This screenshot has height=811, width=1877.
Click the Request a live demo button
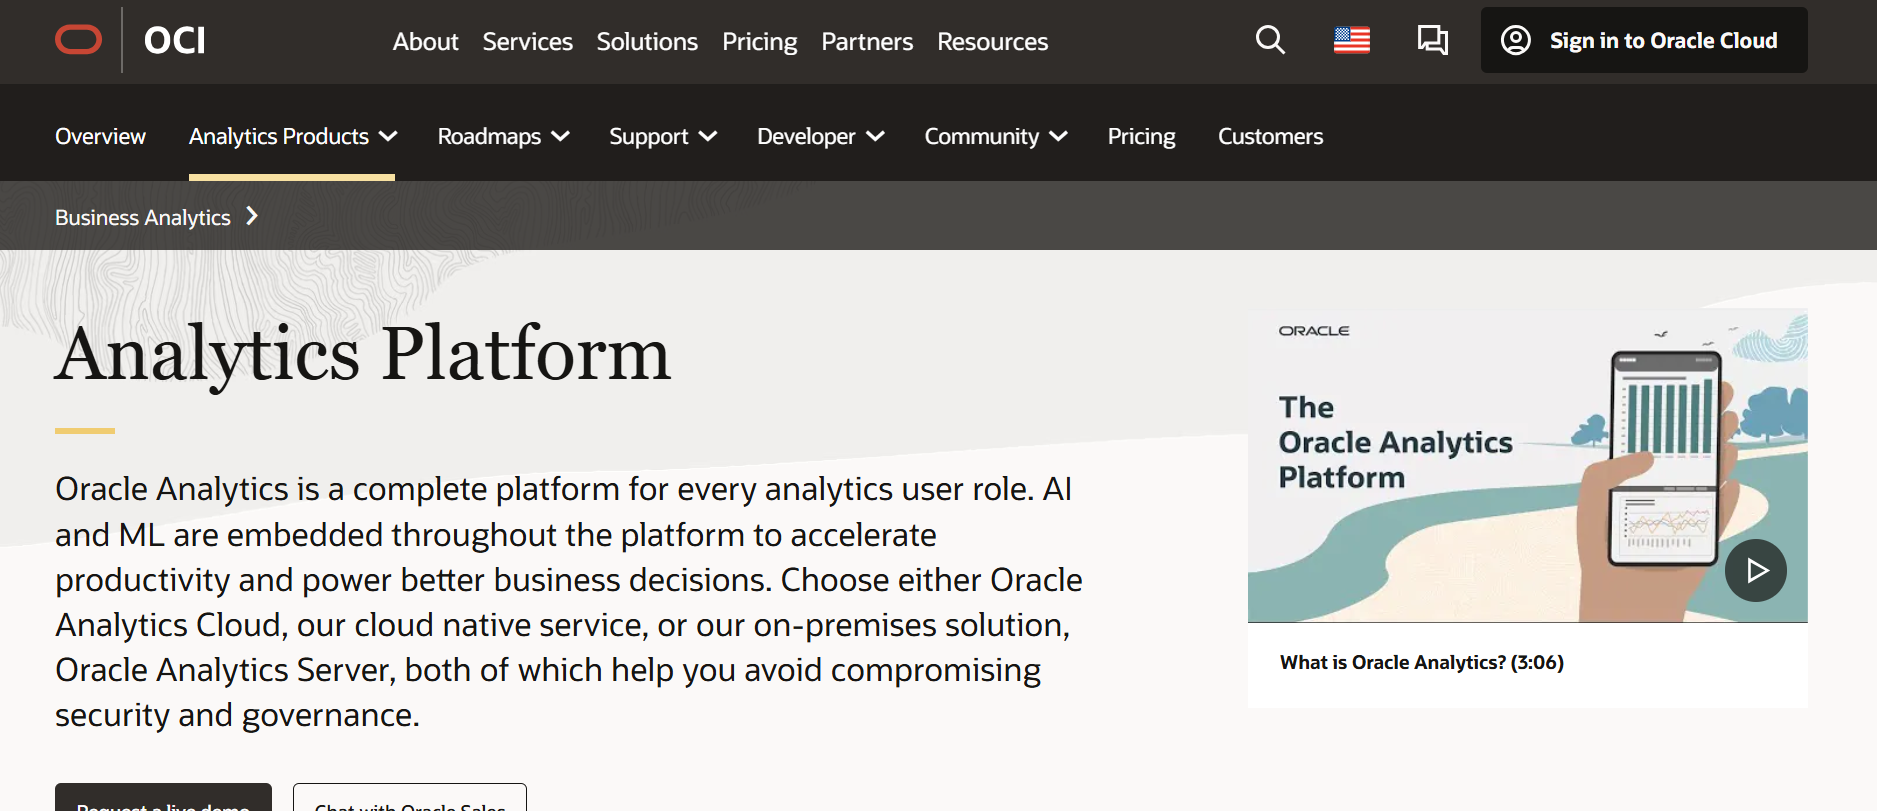click(163, 798)
